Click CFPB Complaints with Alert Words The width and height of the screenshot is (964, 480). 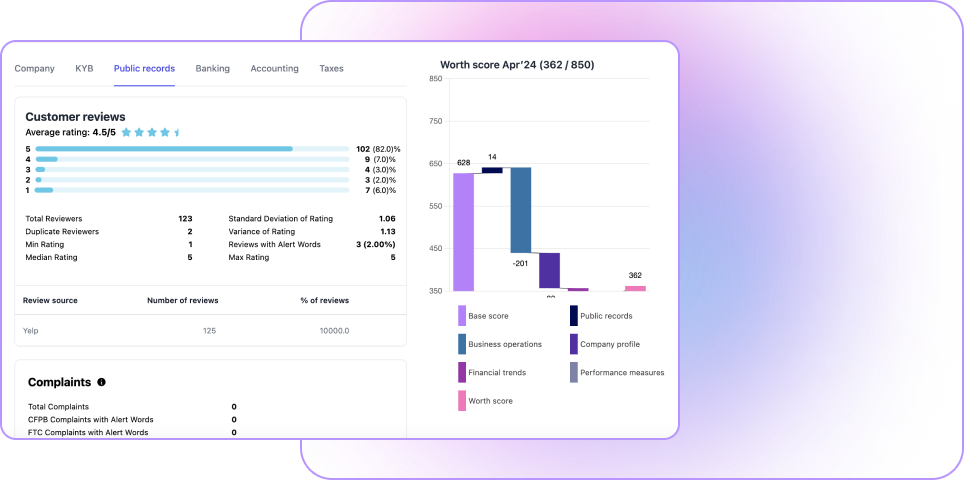click(91, 420)
